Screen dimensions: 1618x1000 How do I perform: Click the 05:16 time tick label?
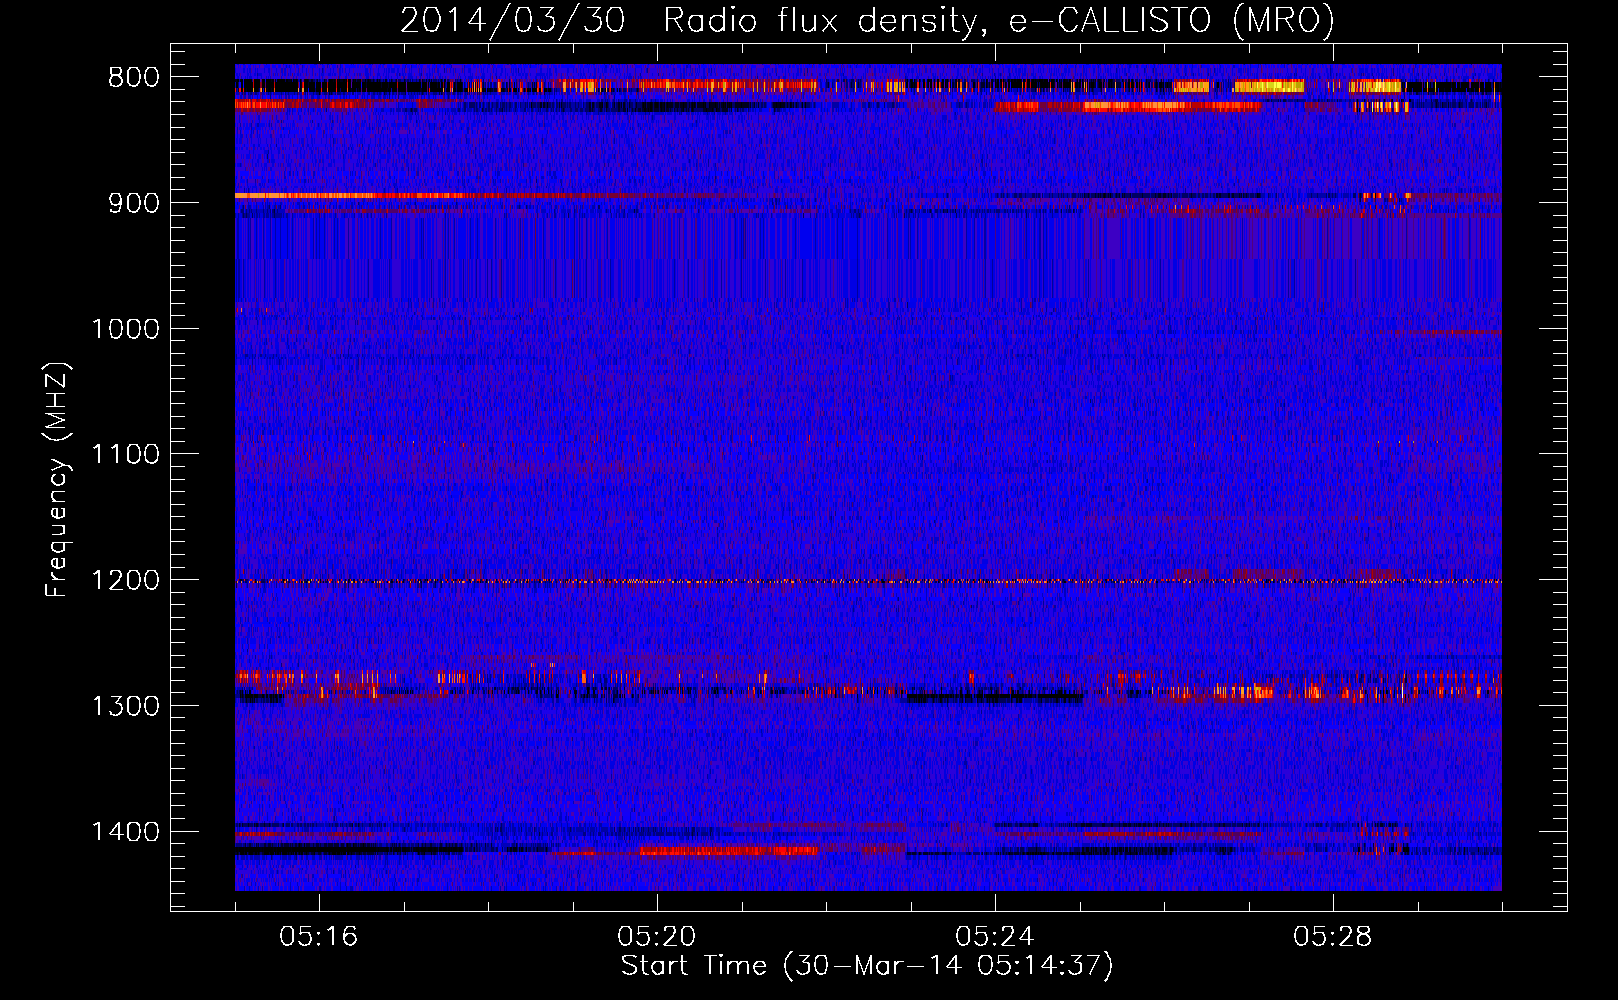click(x=319, y=937)
